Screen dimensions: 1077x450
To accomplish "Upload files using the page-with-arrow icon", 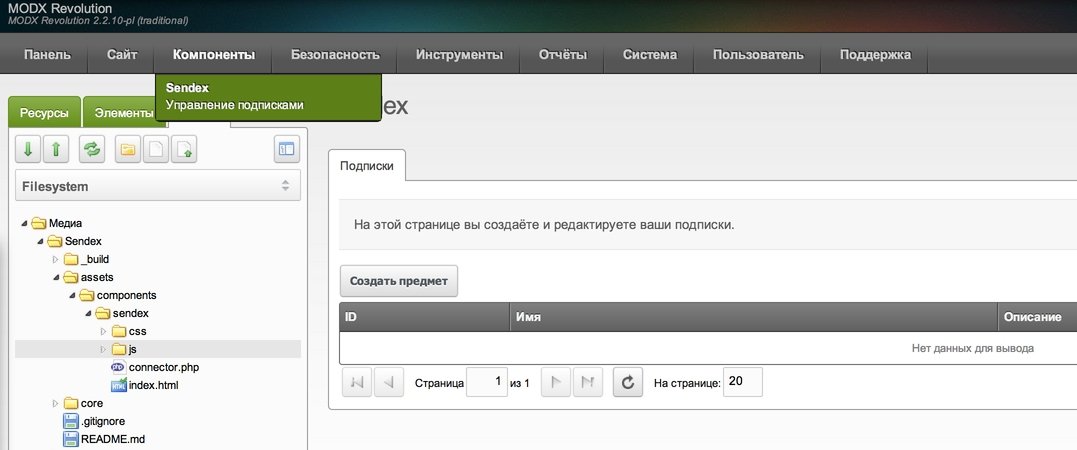I will [x=183, y=149].
